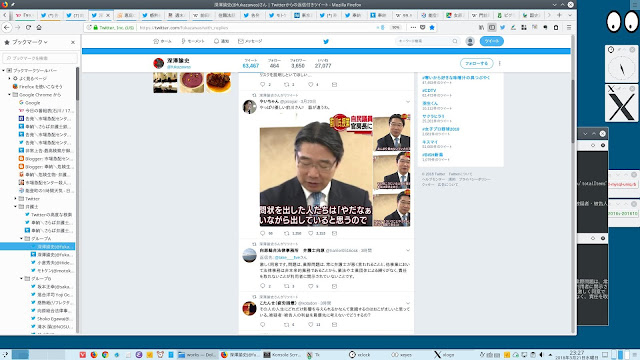
Task: Open the 通知 notifications tab
Action: [x=221, y=41]
